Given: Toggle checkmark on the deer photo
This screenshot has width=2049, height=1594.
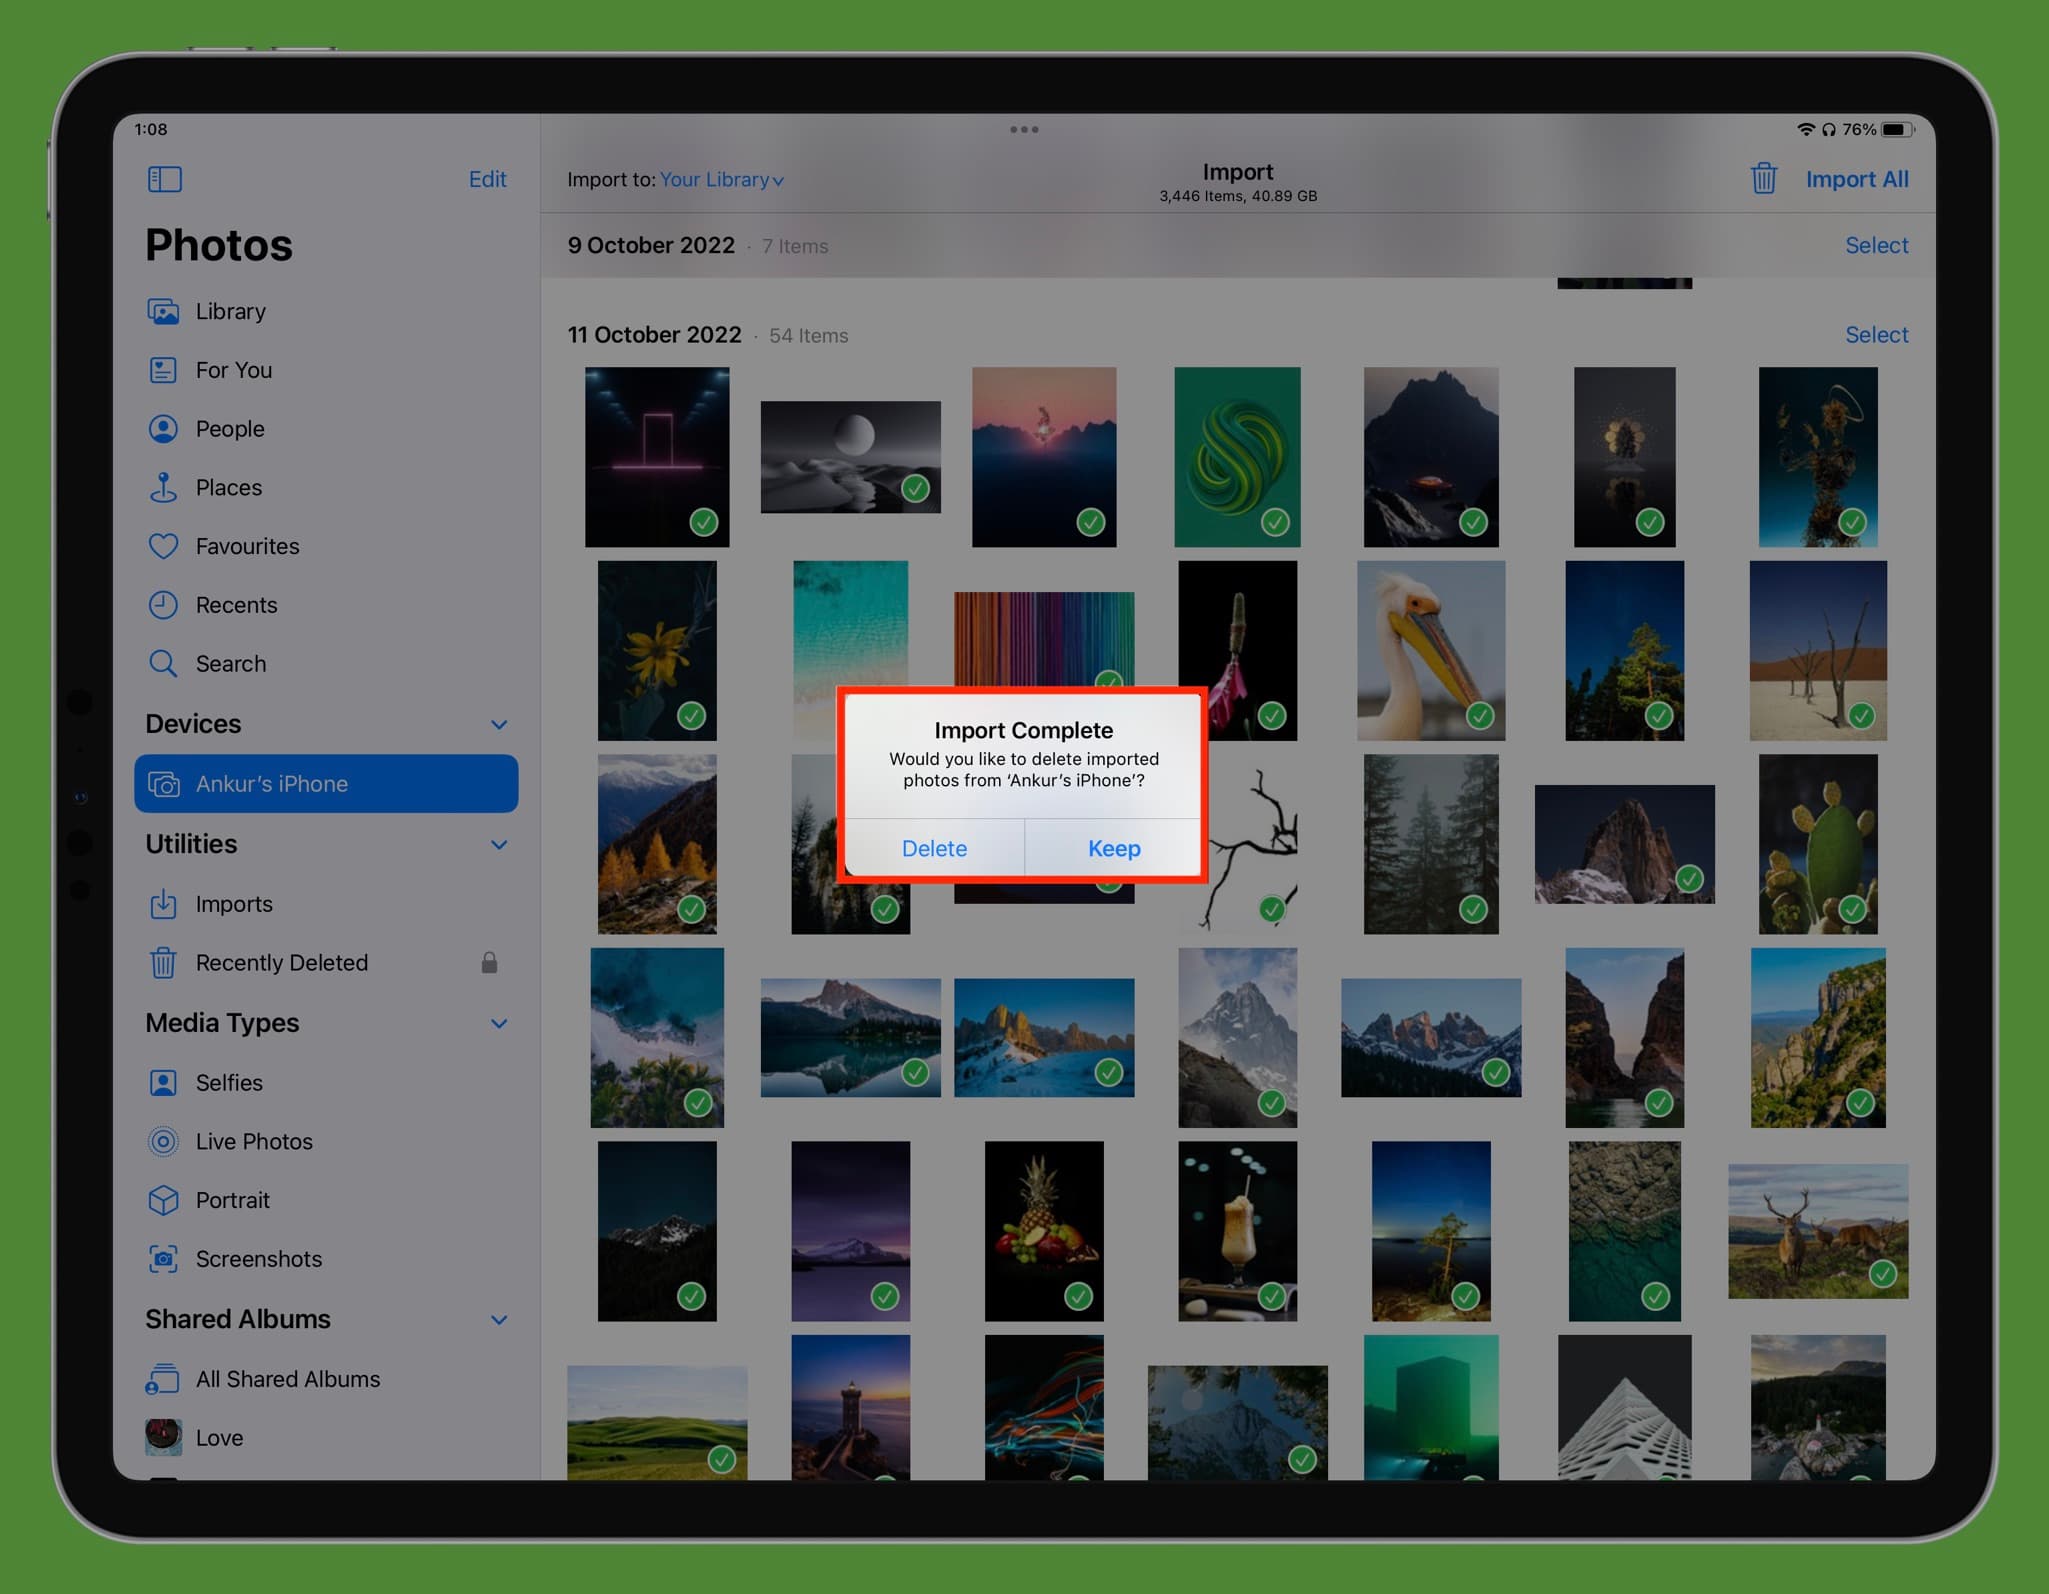Looking at the screenshot, I should point(1883,1274).
